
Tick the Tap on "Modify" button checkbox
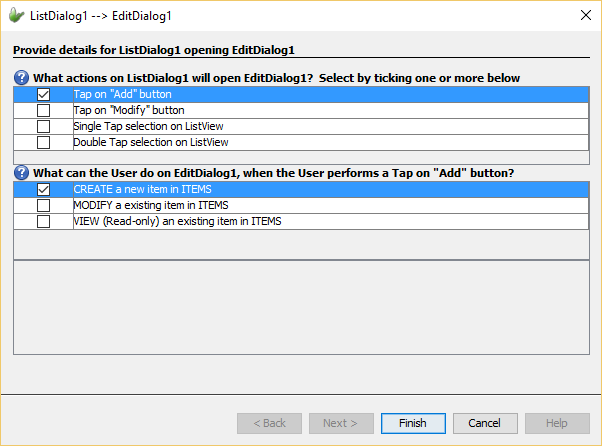tap(43, 111)
